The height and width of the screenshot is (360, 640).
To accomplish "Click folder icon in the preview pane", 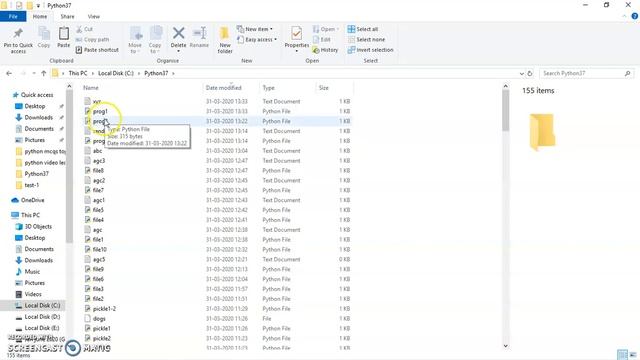I will [x=542, y=132].
